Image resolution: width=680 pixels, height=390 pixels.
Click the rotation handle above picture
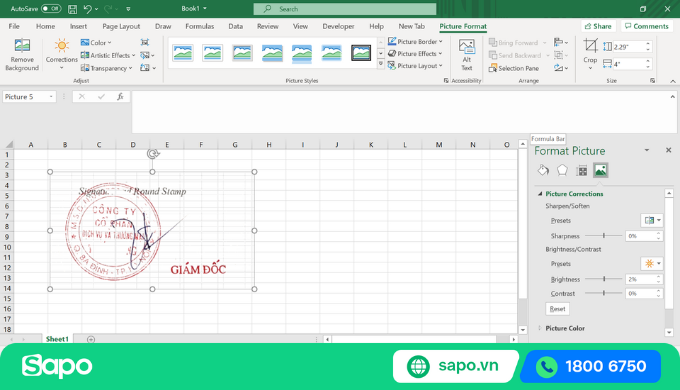[153, 154]
